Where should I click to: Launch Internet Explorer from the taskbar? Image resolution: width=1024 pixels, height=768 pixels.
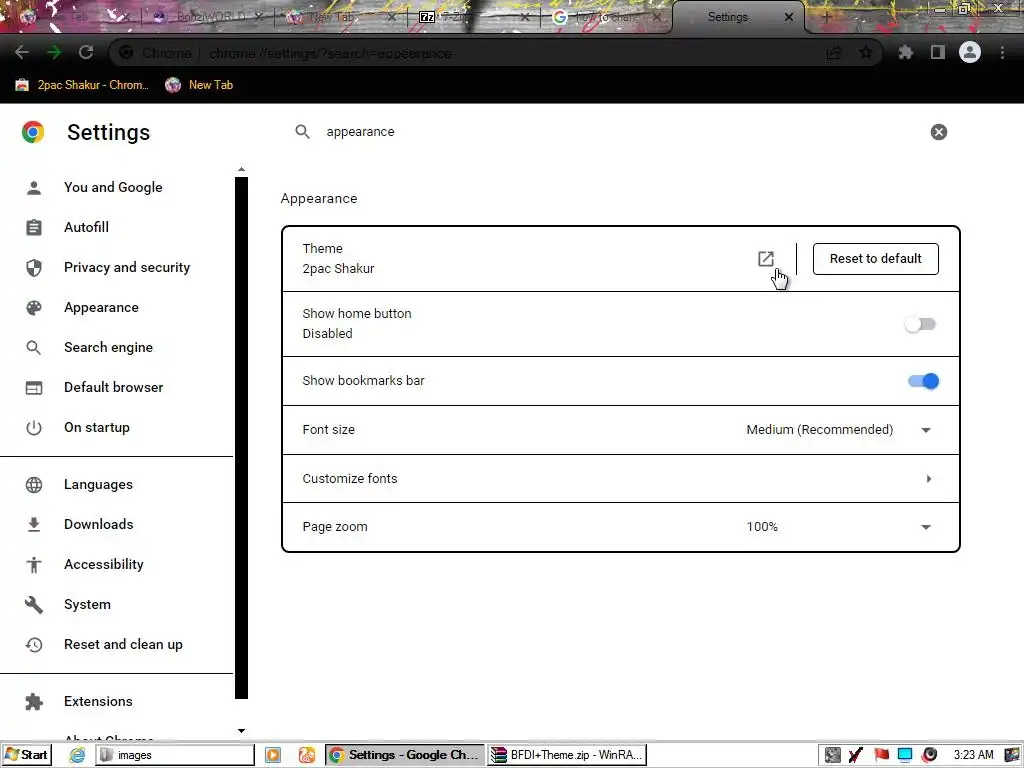[77, 755]
